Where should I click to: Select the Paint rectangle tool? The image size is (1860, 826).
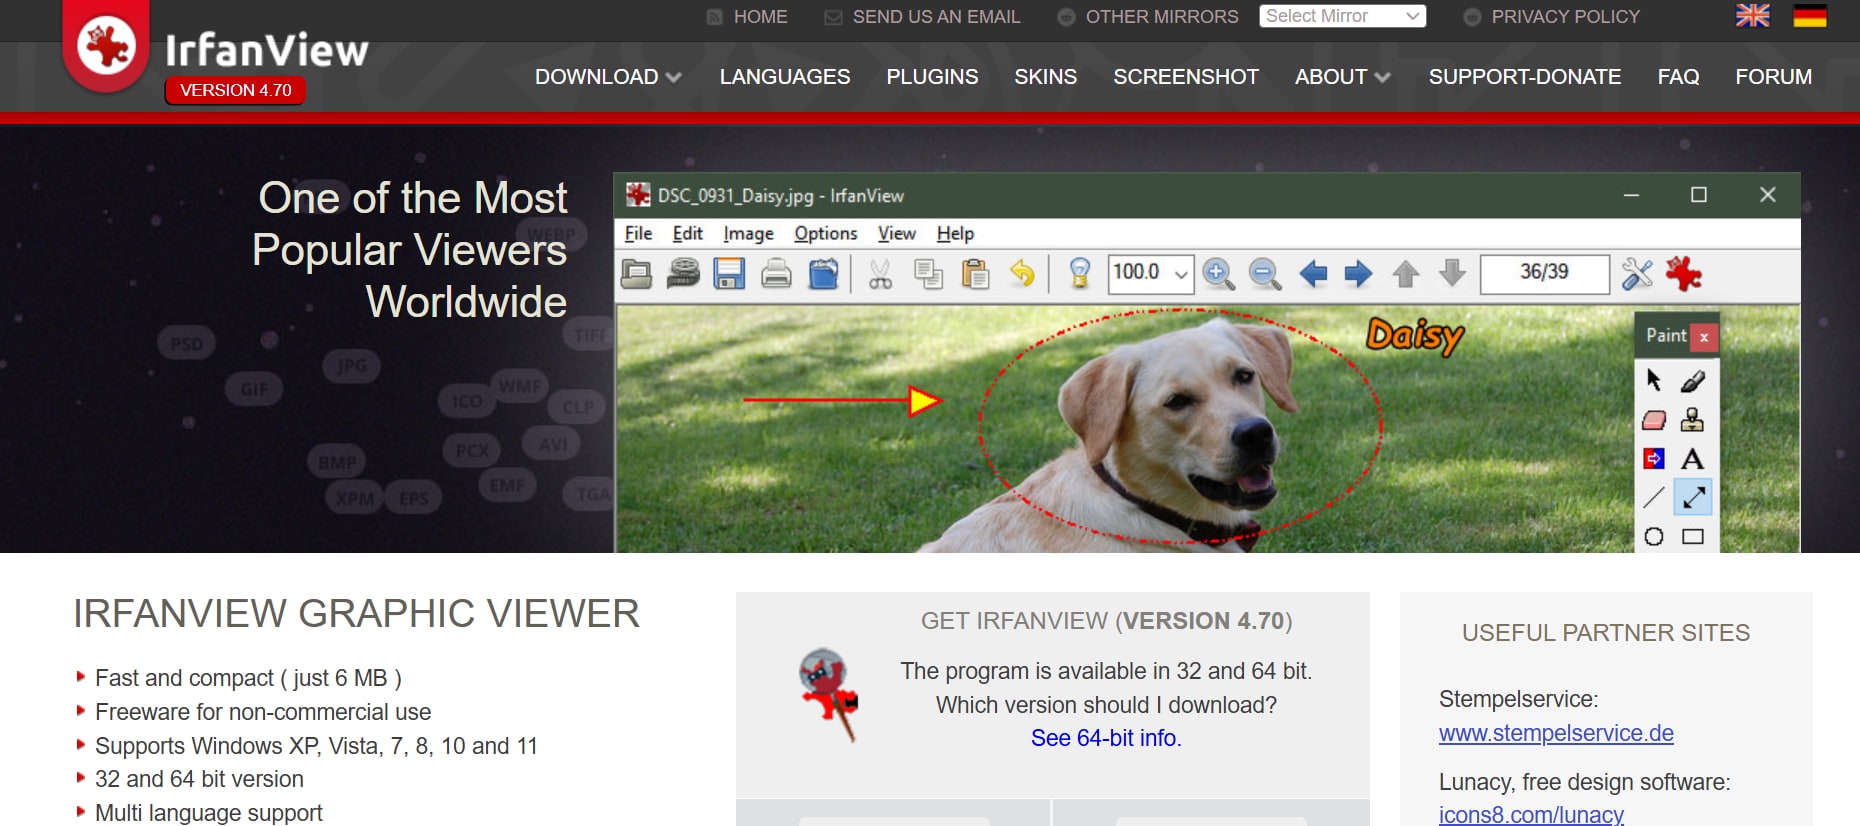tap(1693, 537)
